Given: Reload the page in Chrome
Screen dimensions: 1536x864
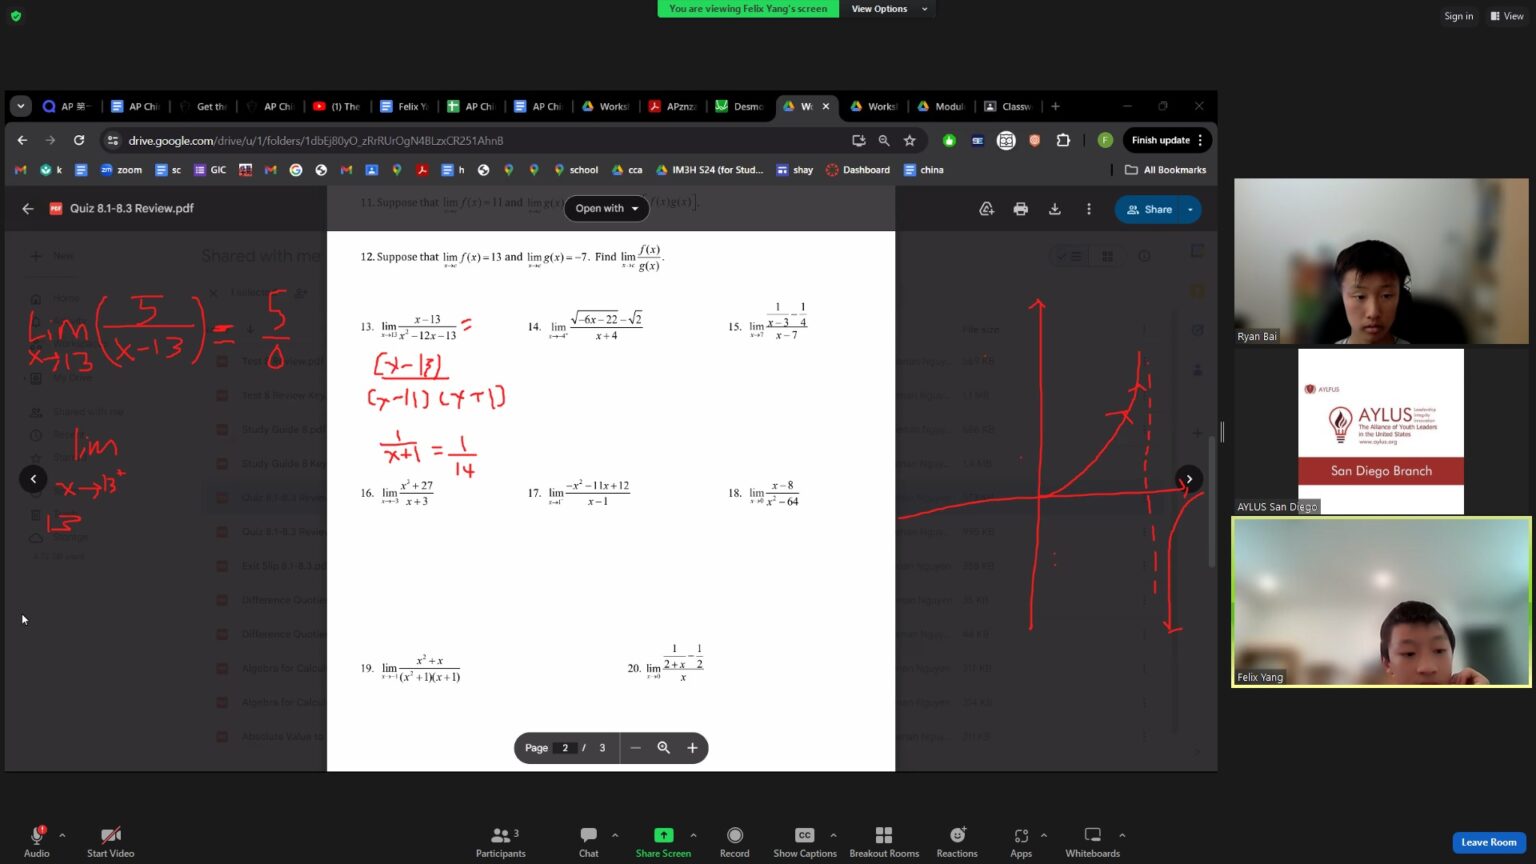Looking at the screenshot, I should (x=79, y=140).
